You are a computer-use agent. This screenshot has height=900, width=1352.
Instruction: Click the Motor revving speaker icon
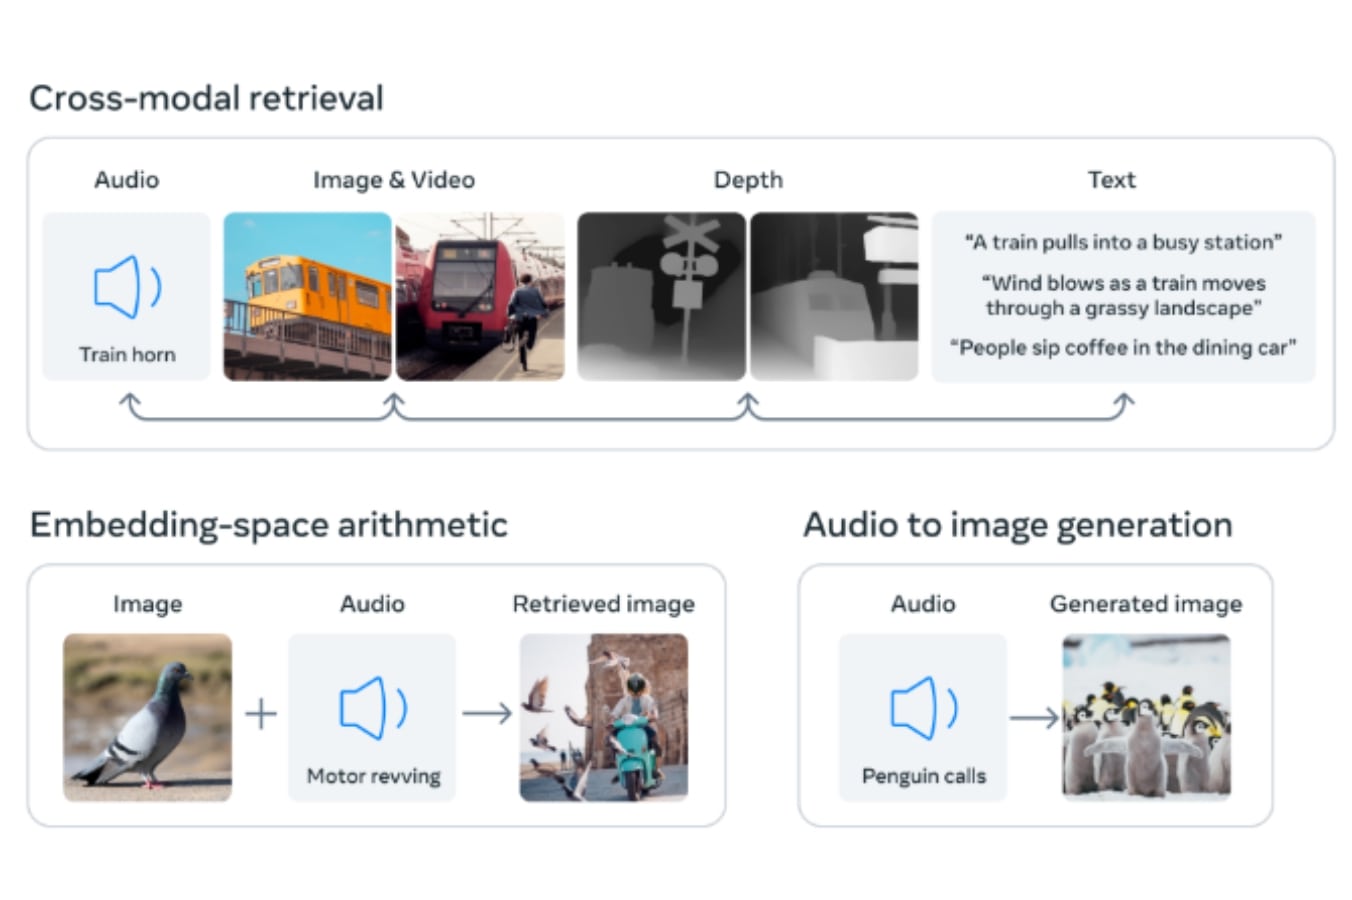tap(373, 709)
